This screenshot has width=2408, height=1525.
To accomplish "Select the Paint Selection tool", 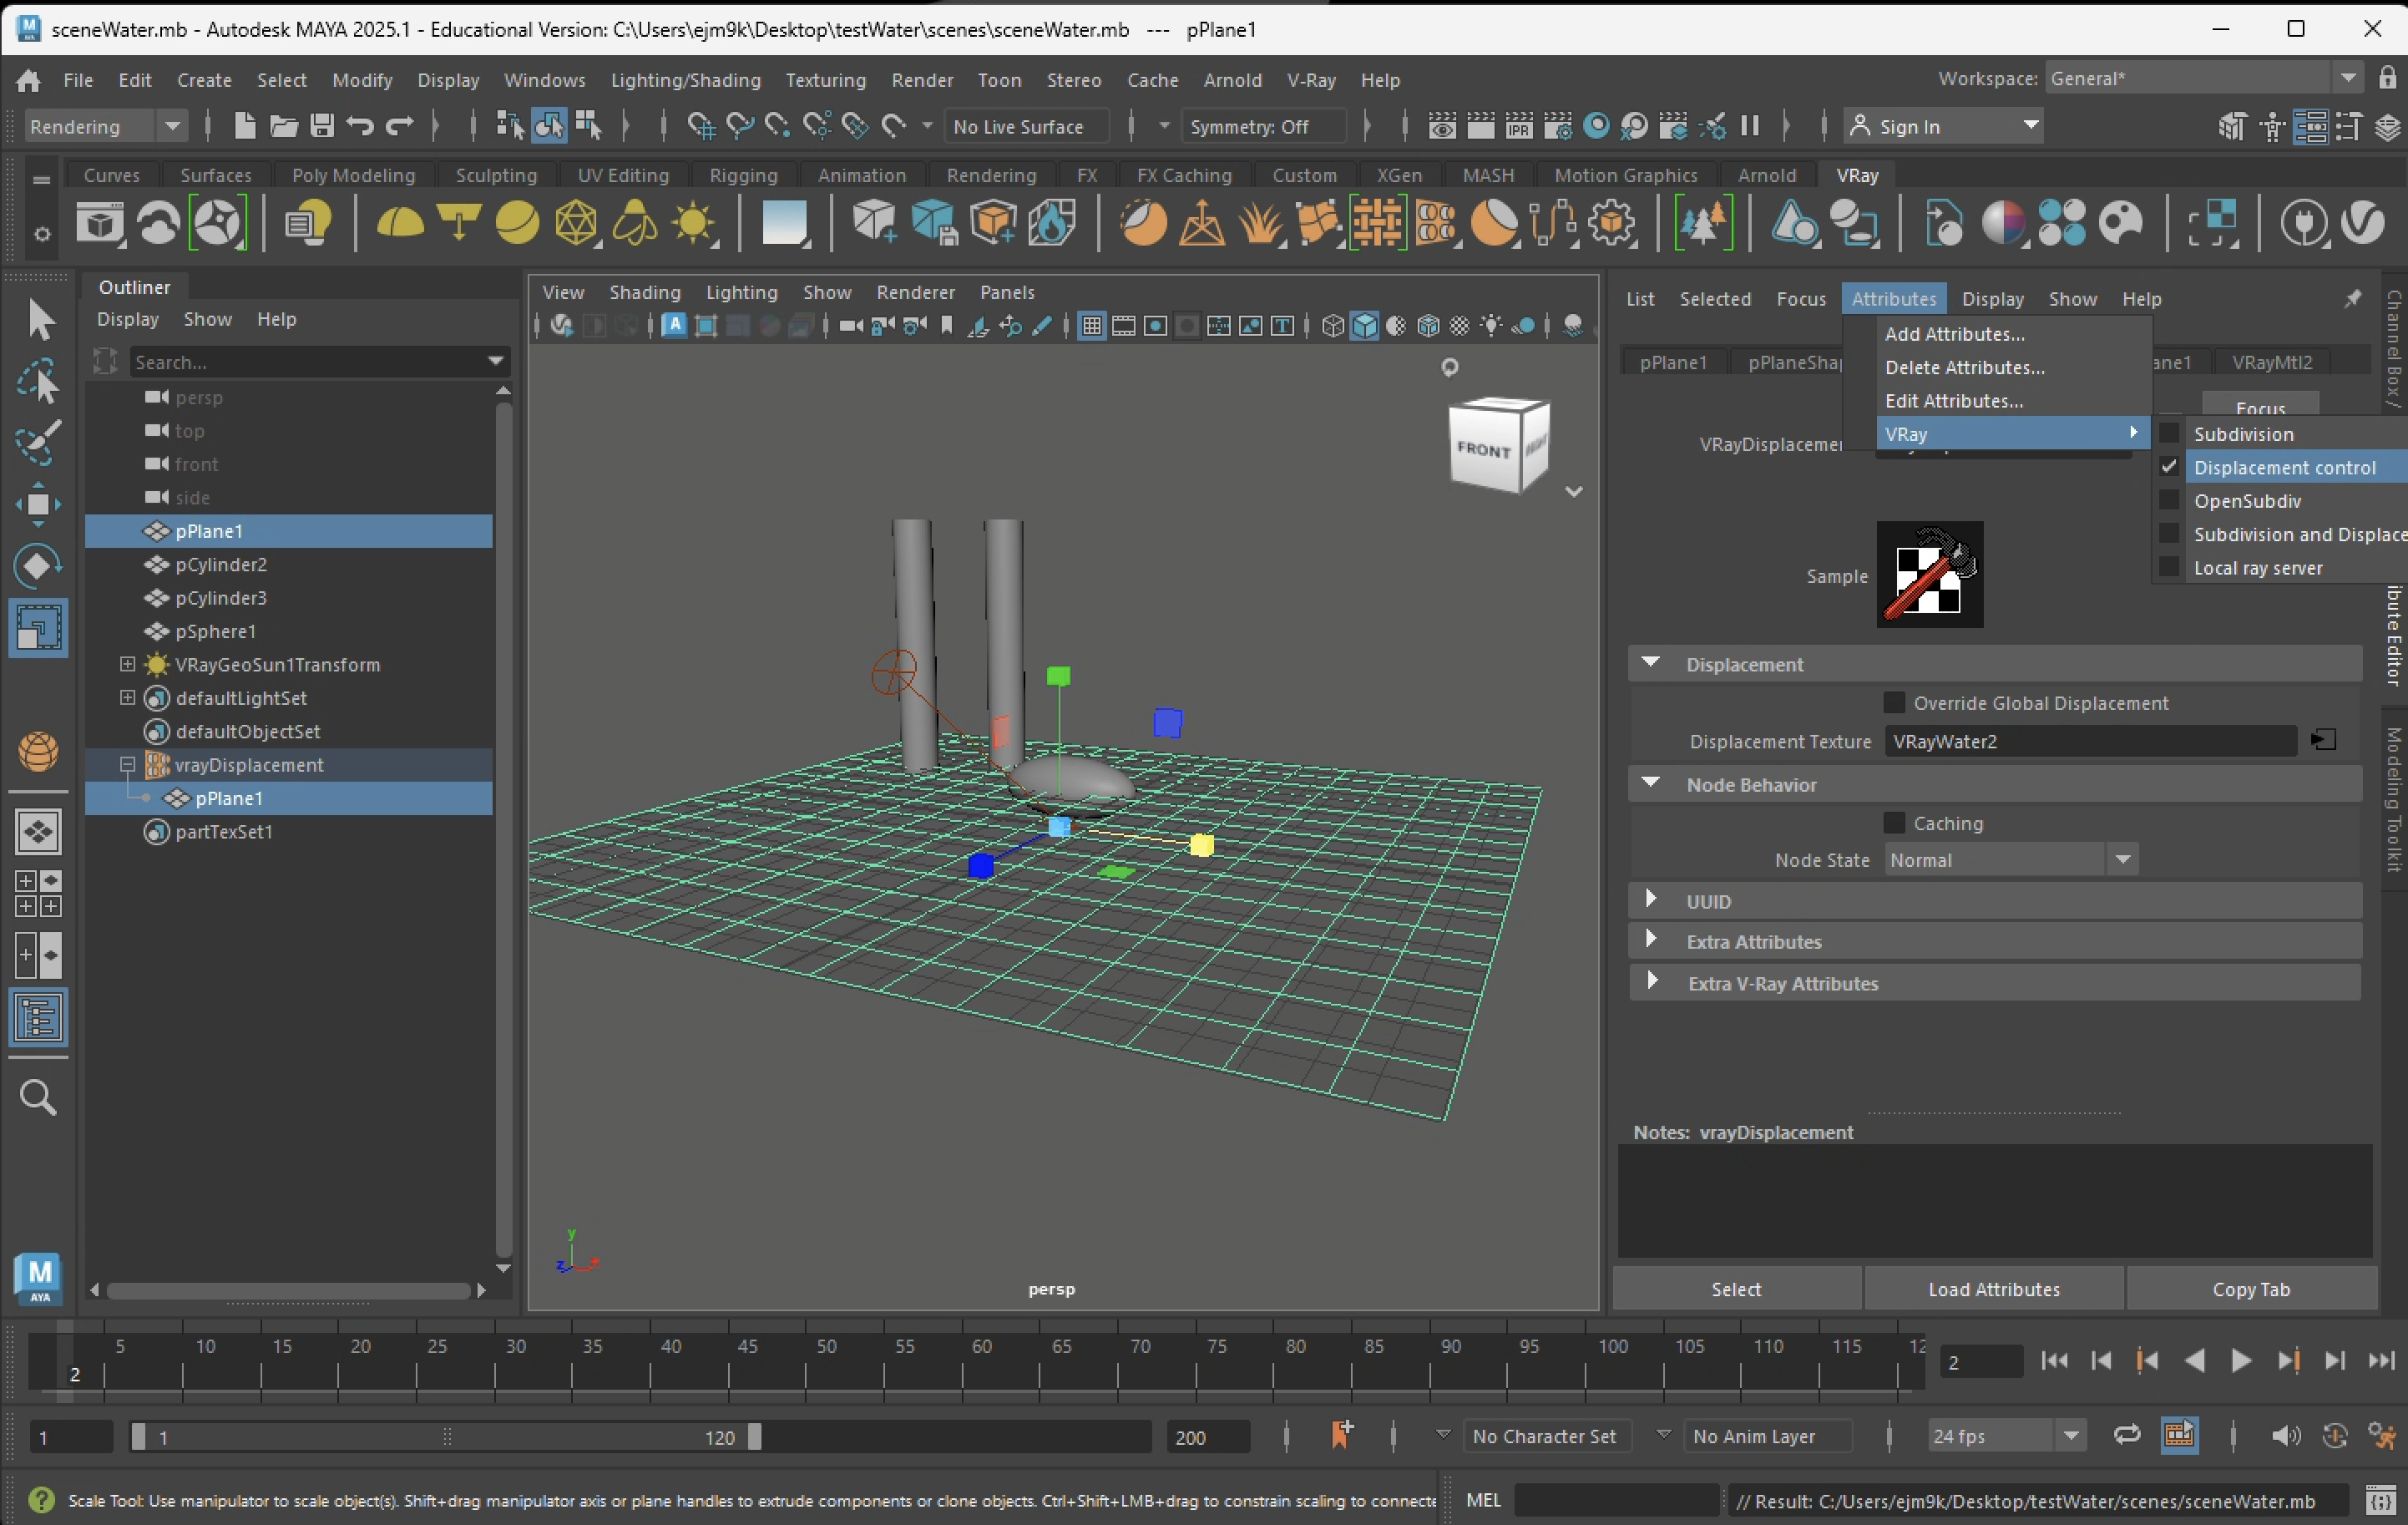I will (x=38, y=441).
